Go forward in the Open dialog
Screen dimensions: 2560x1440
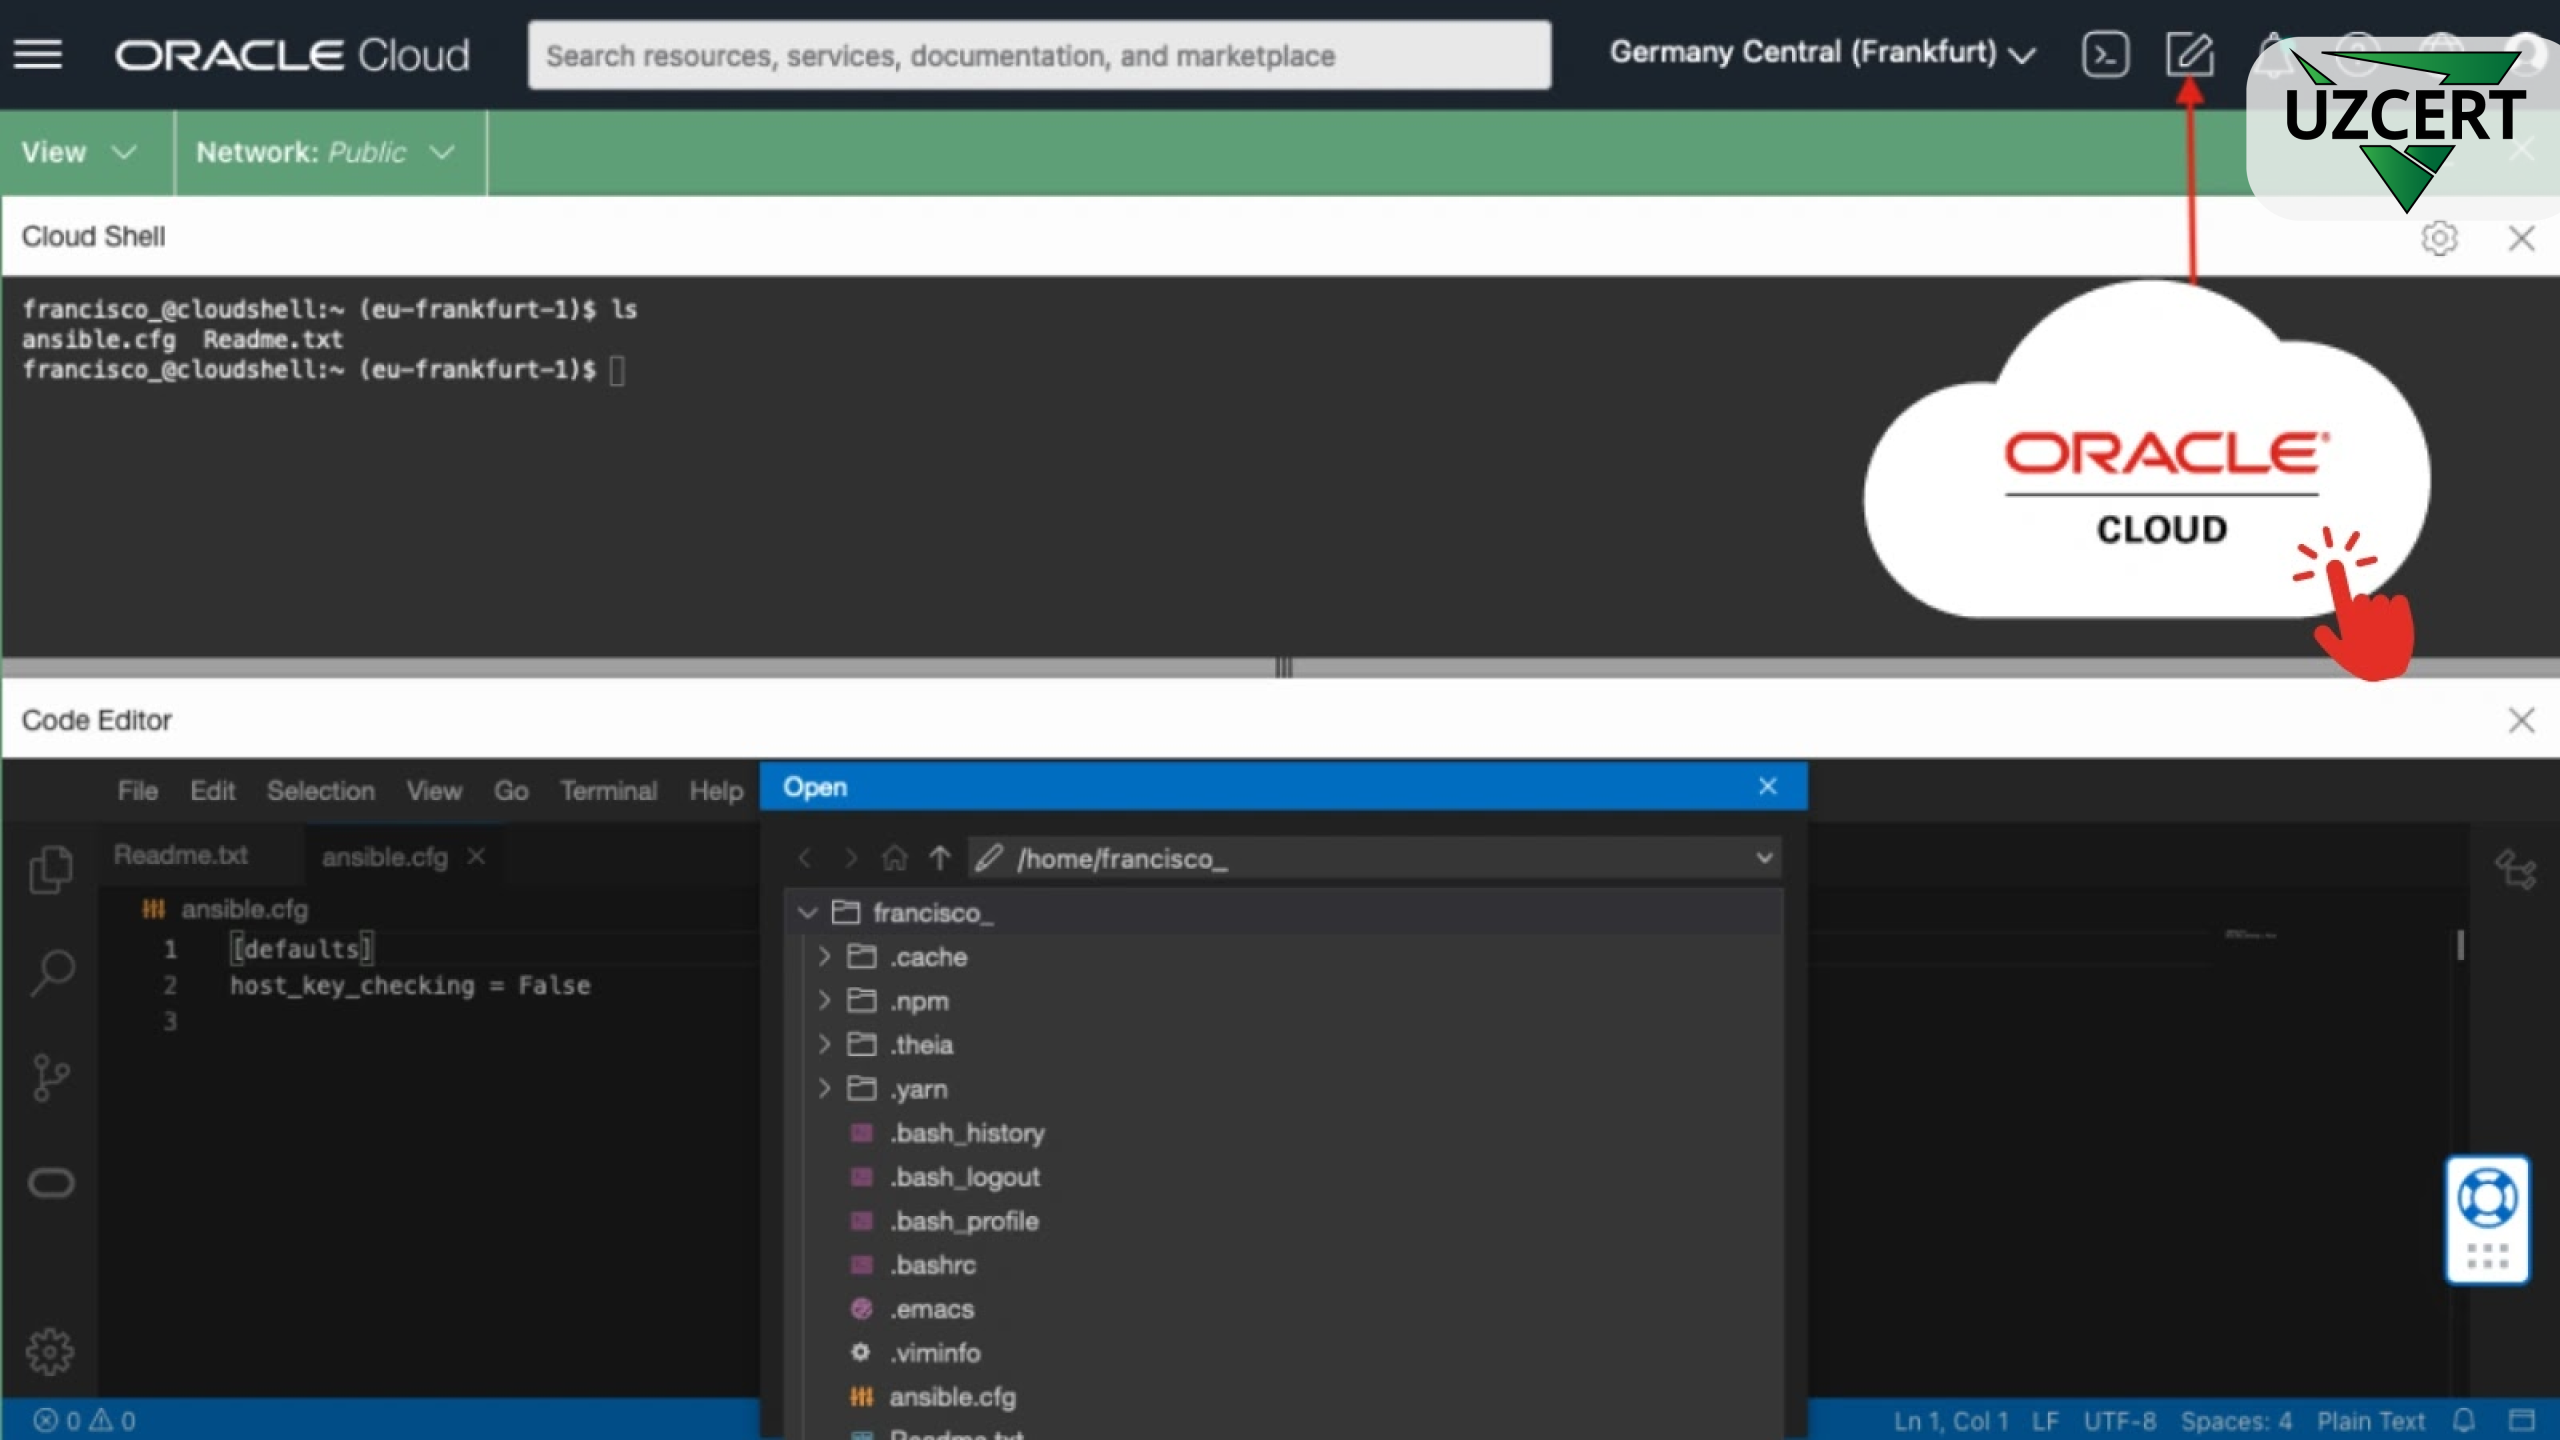(850, 858)
